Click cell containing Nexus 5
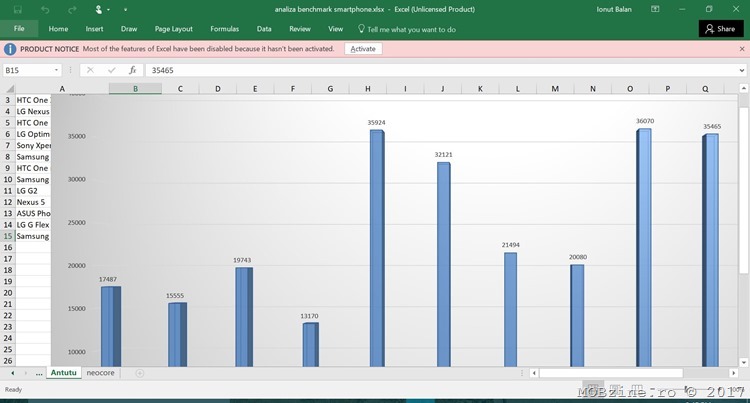Viewport: 750px width, 403px height. click(33, 202)
